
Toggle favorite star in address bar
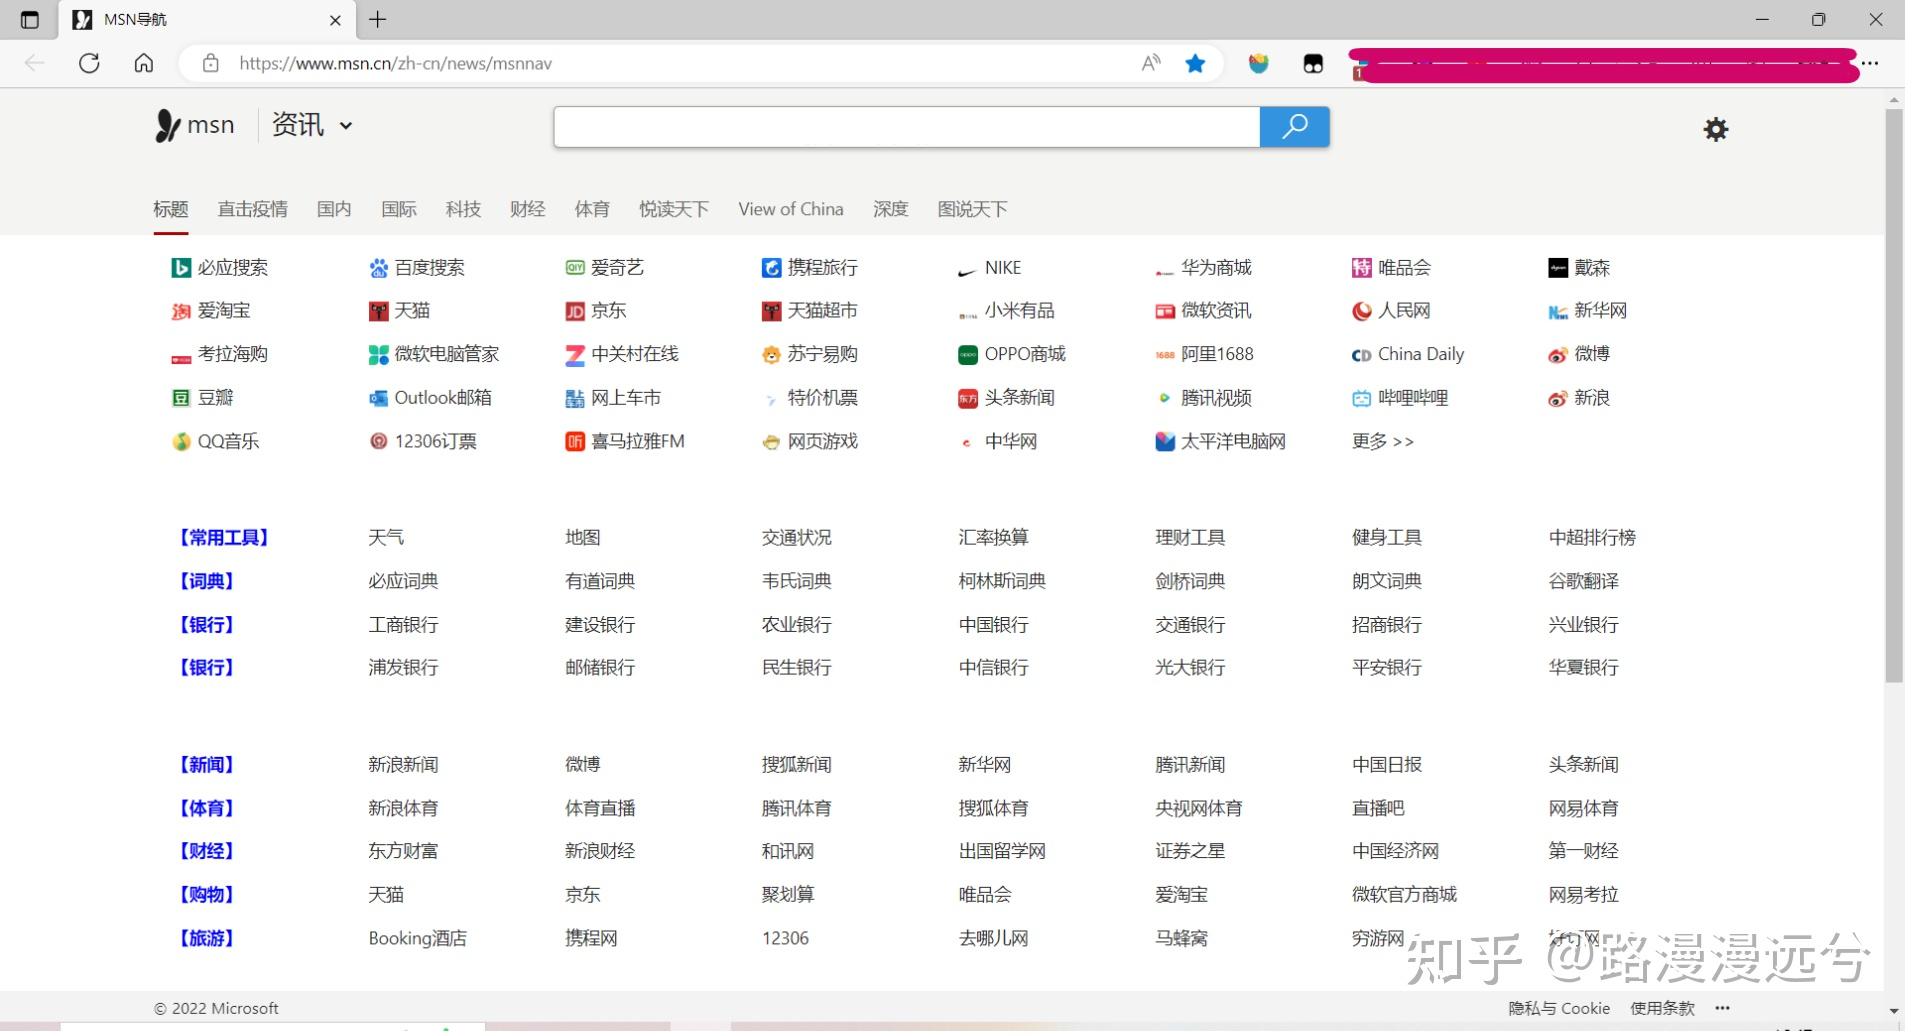tap(1203, 64)
